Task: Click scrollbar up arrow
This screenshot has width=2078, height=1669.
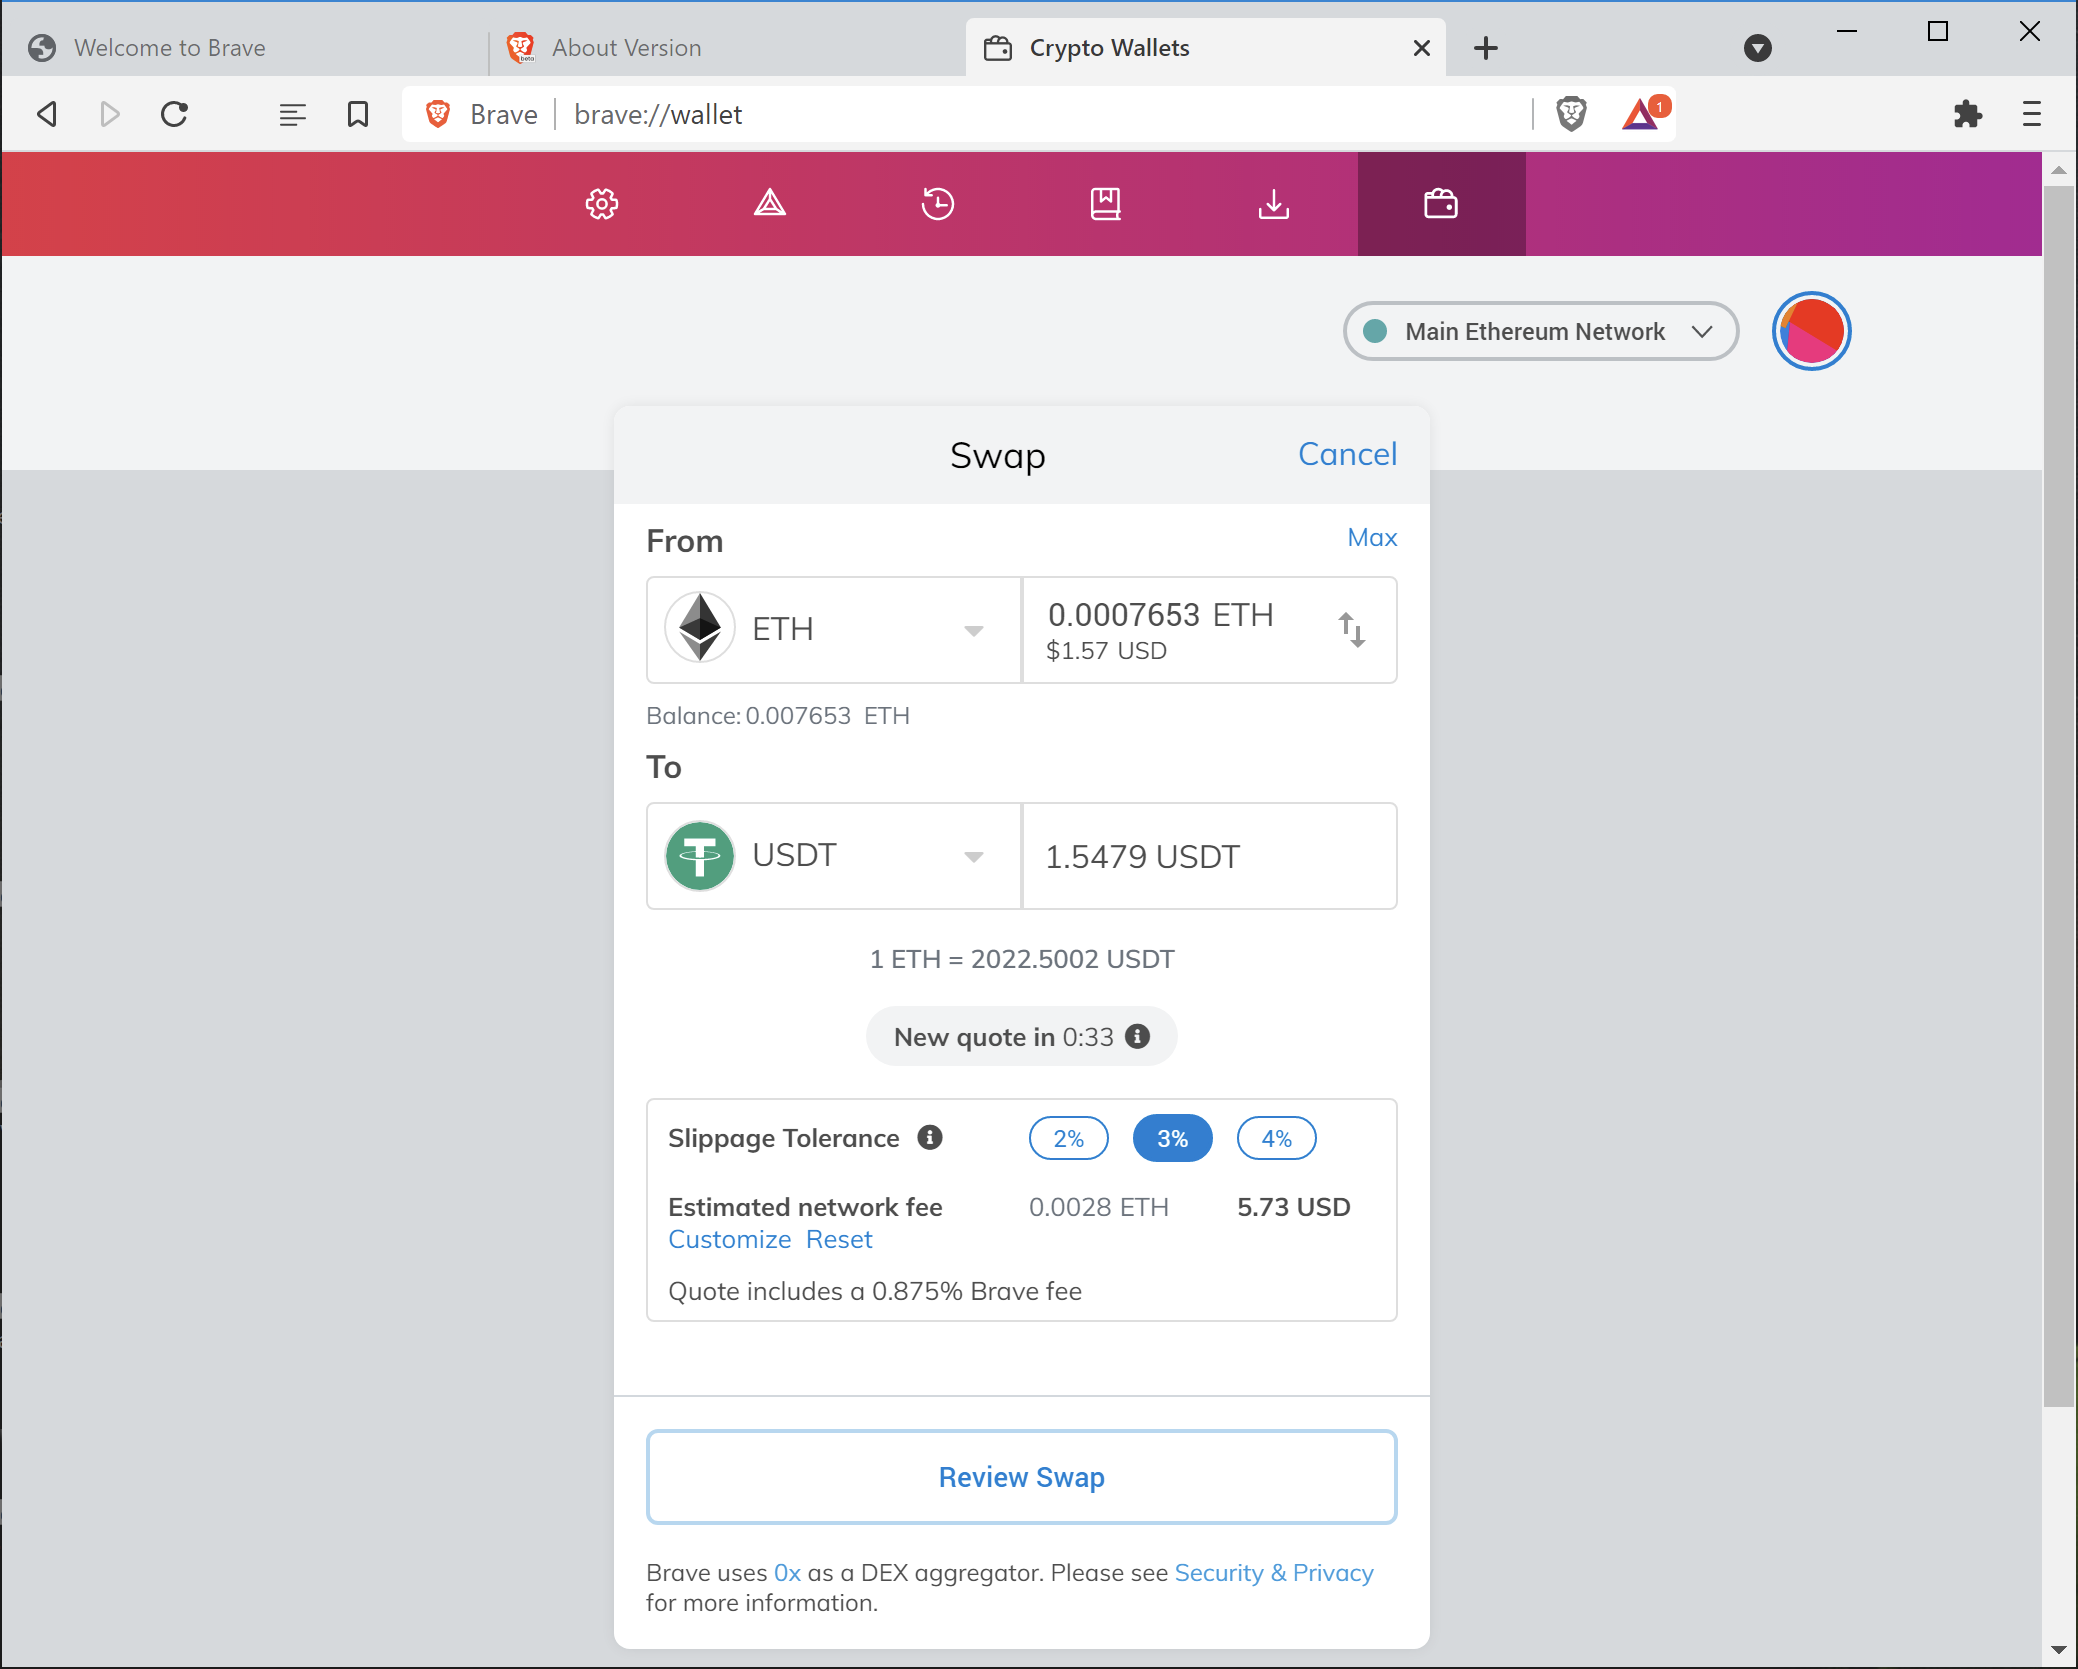Action: tap(2058, 170)
